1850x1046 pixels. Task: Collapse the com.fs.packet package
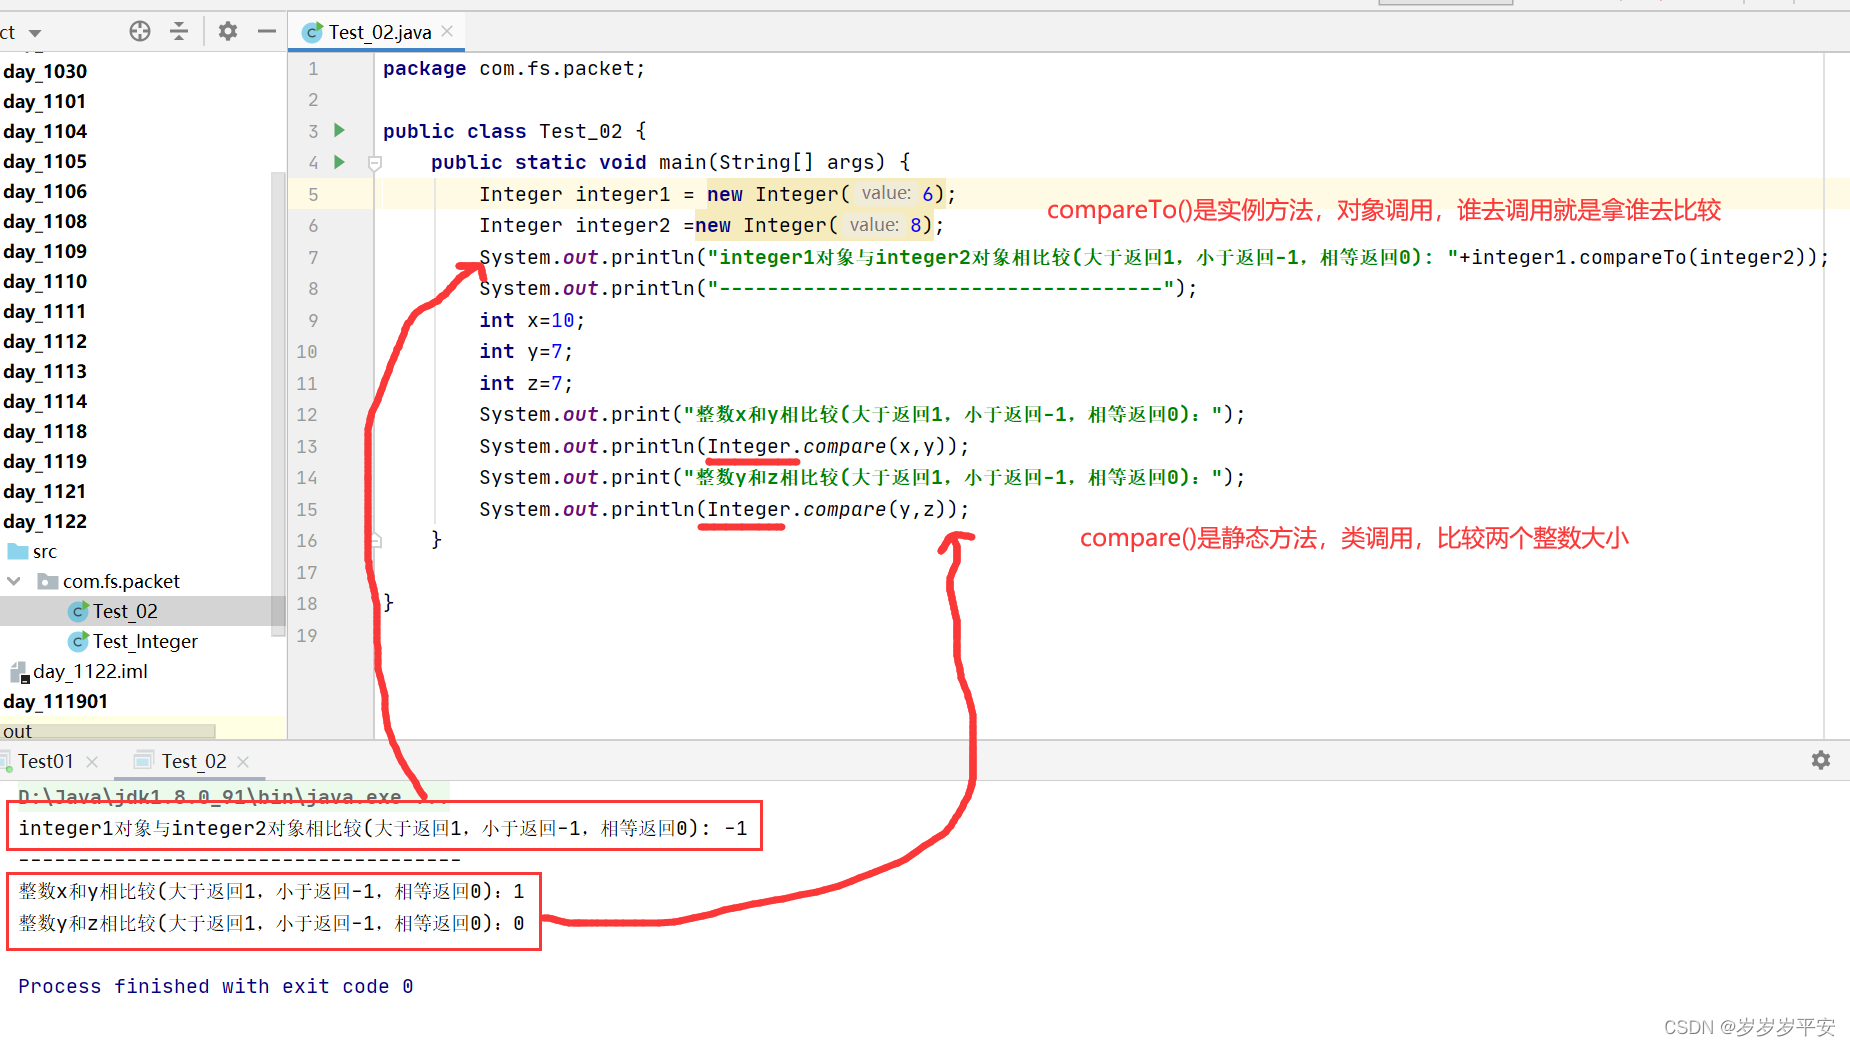(14, 581)
